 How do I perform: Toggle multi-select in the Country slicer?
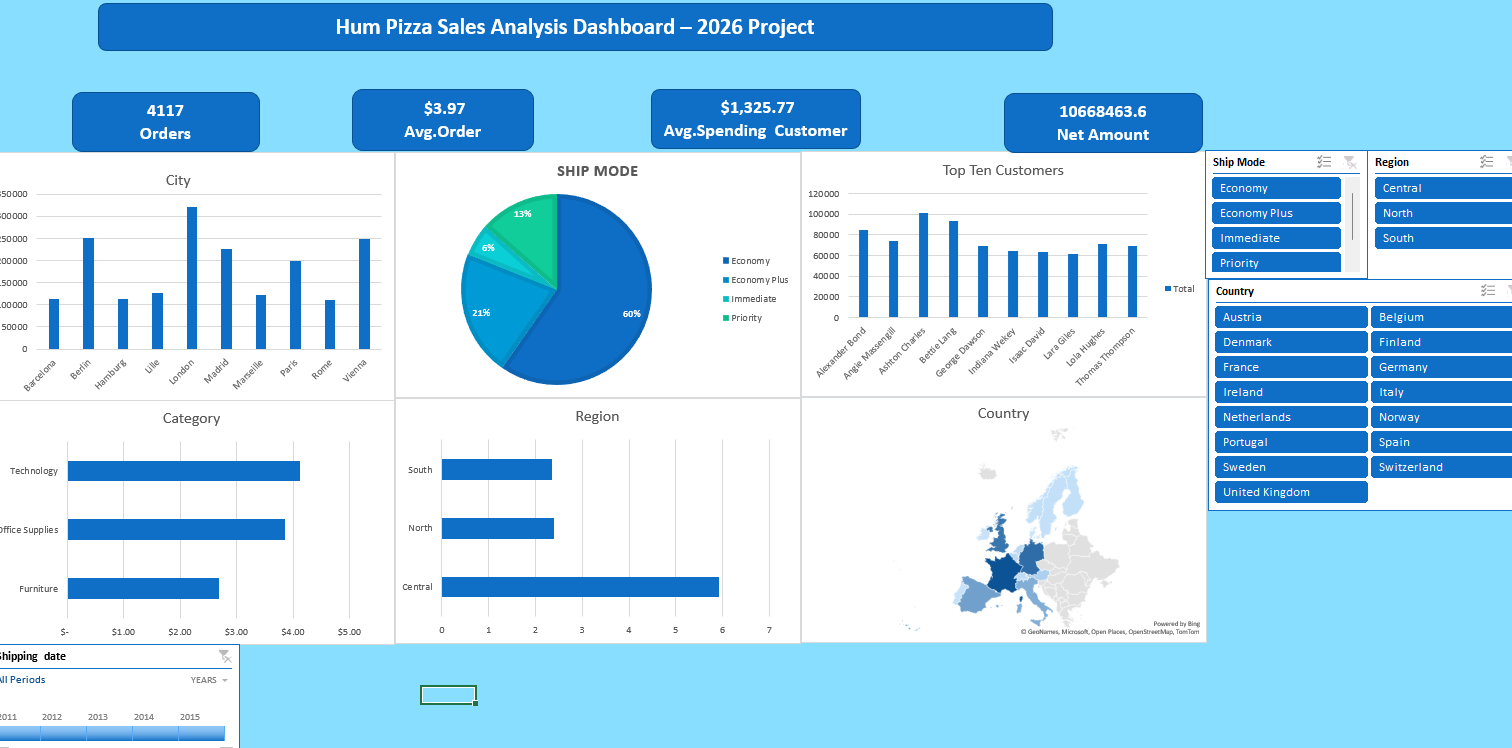[1486, 291]
